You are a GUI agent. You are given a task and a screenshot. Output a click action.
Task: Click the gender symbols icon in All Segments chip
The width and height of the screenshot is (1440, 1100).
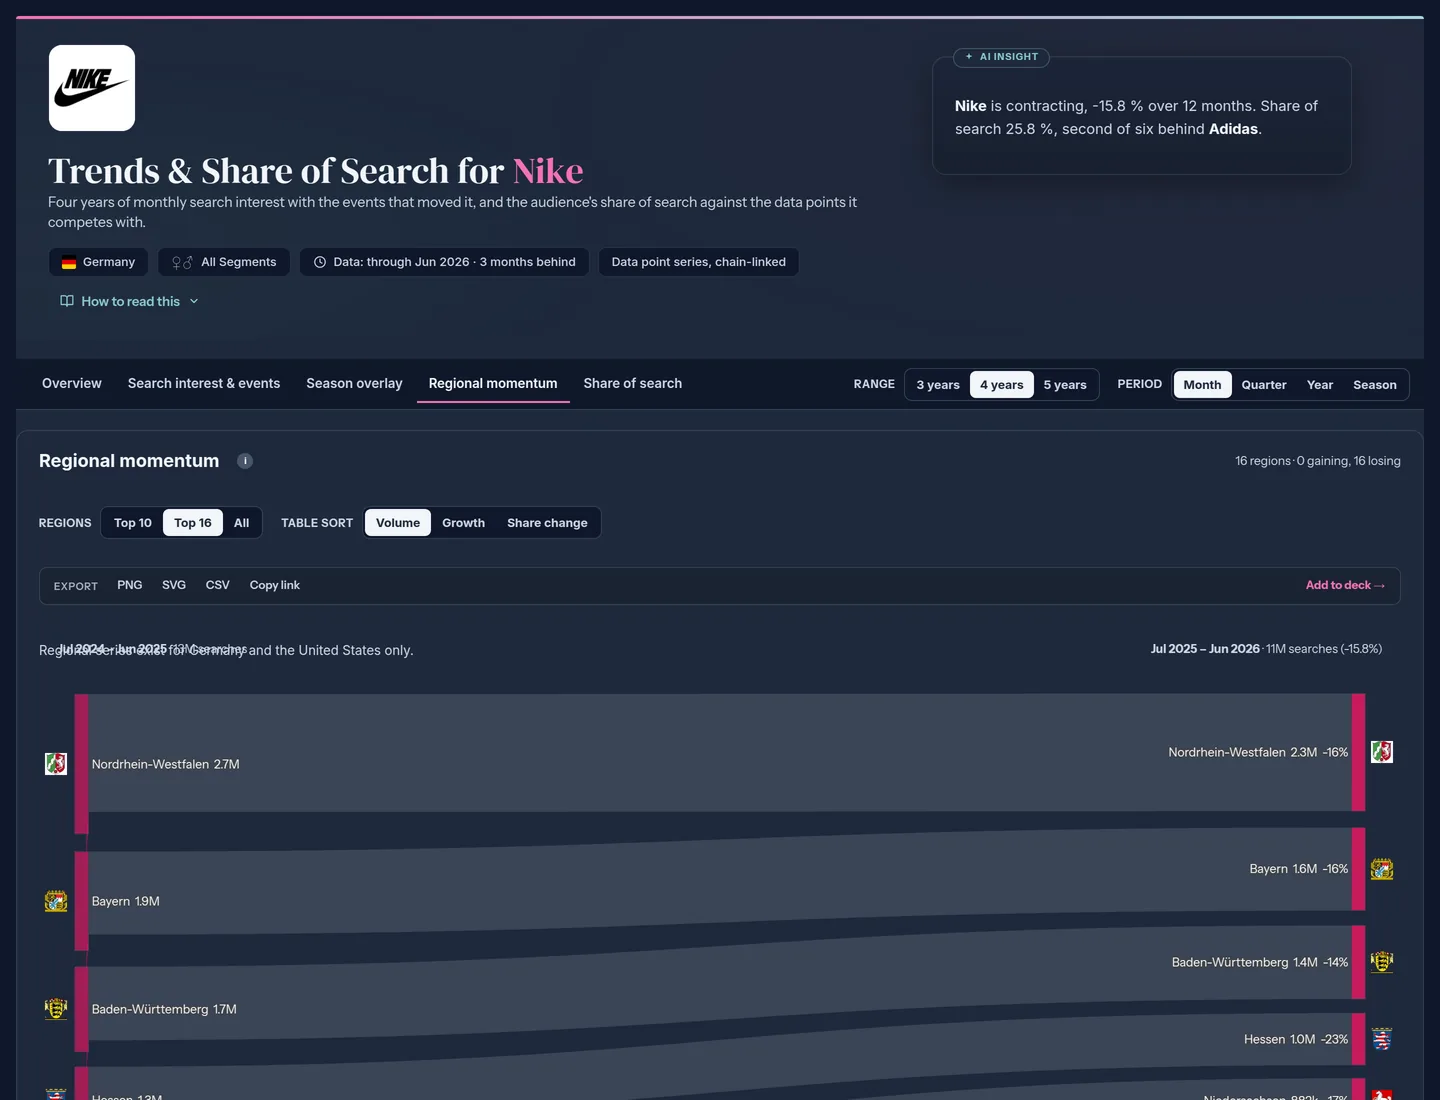[182, 262]
